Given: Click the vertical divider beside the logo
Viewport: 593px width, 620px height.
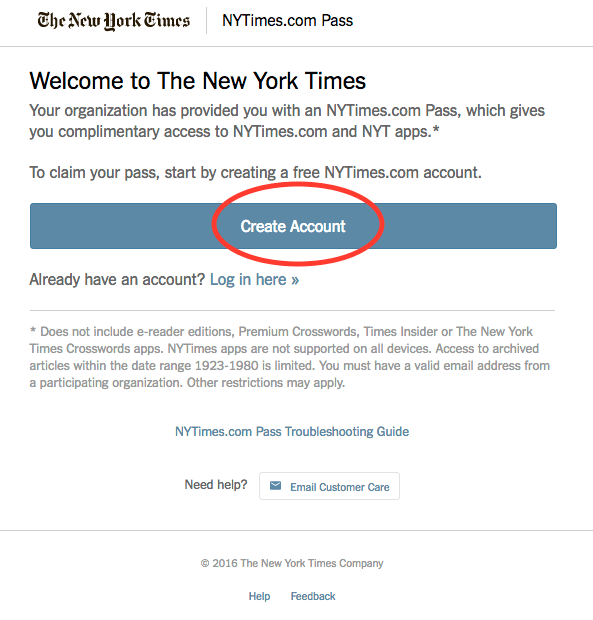Looking at the screenshot, I should tap(206, 21).
